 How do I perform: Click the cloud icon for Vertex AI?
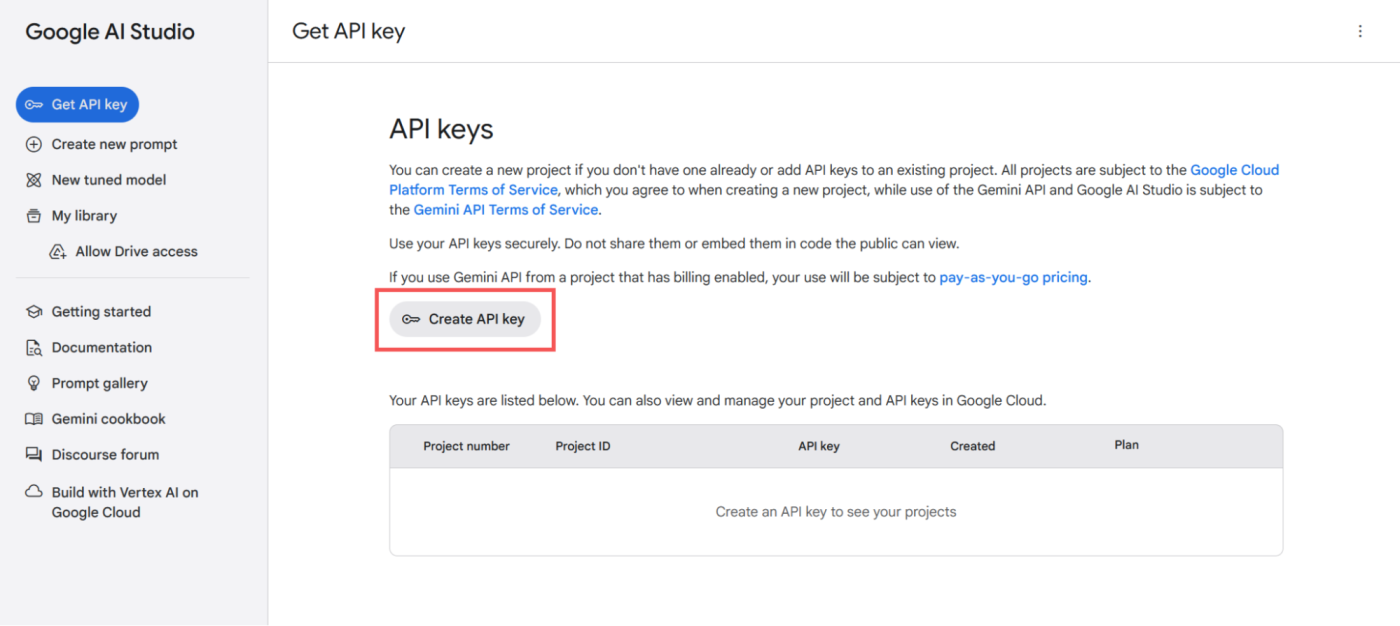(34, 492)
